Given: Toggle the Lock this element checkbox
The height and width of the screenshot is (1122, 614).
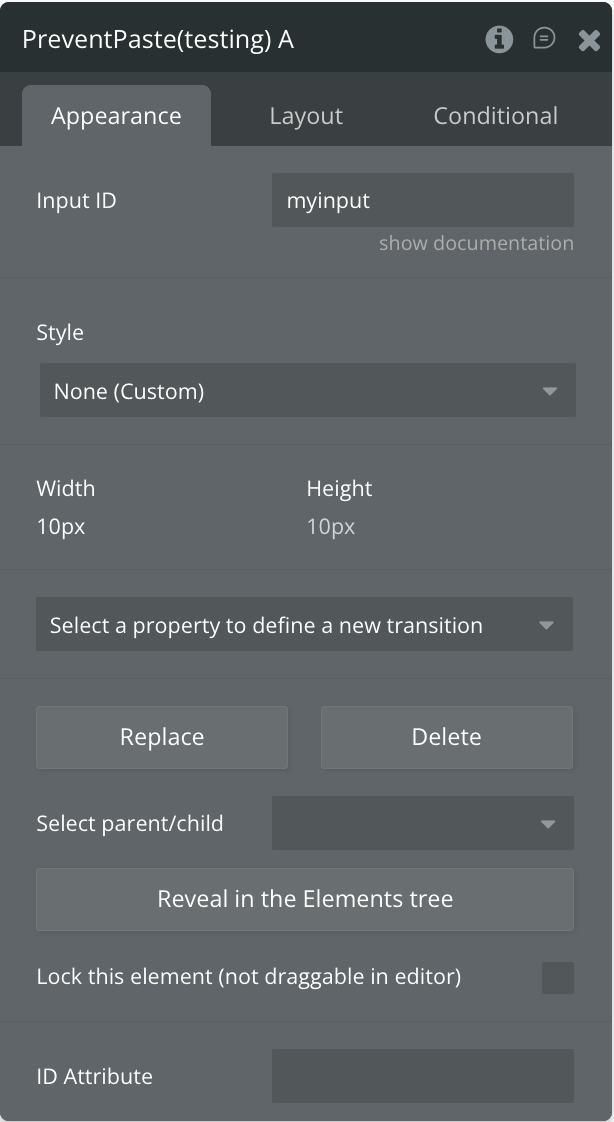Looking at the screenshot, I should tap(558, 977).
